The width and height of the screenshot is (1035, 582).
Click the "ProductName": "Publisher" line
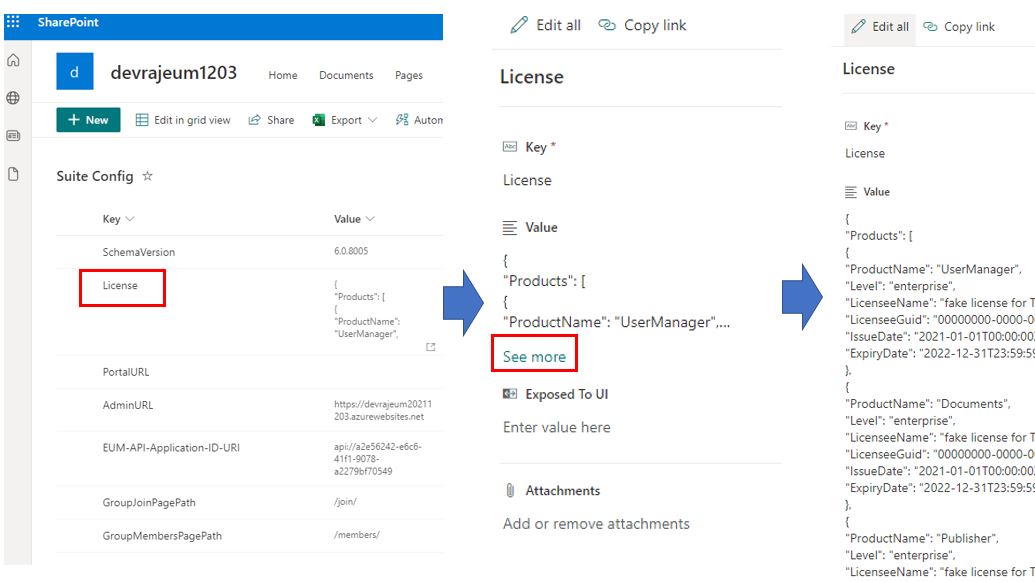coord(922,538)
